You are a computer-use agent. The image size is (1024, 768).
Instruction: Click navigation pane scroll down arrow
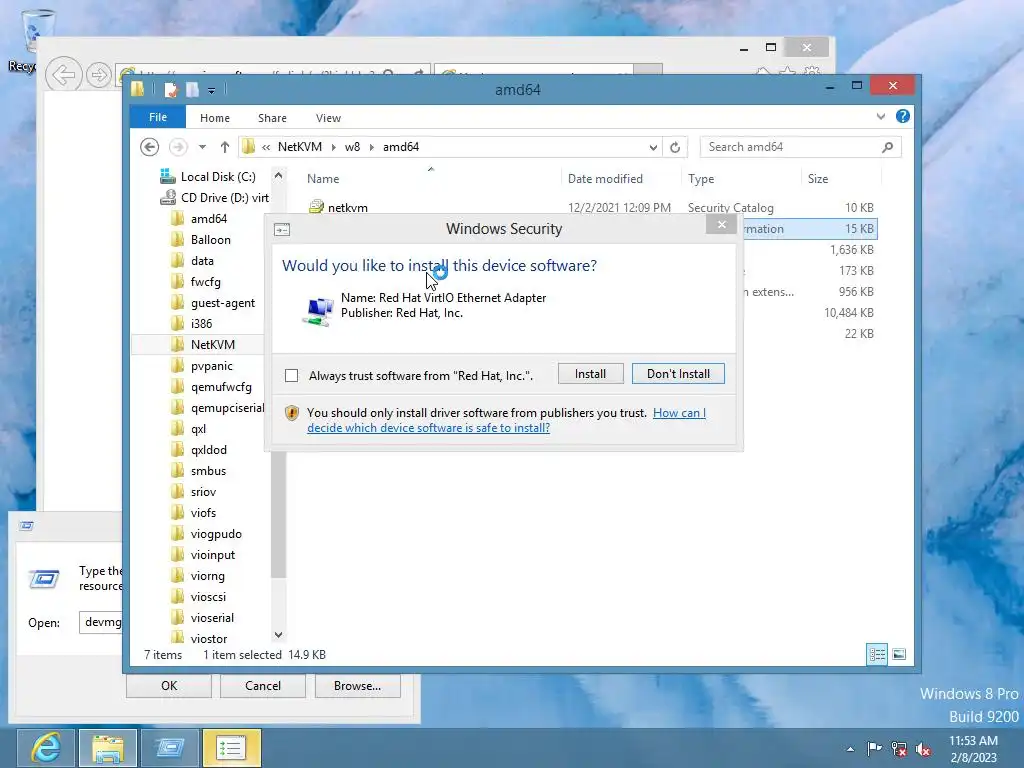278,635
